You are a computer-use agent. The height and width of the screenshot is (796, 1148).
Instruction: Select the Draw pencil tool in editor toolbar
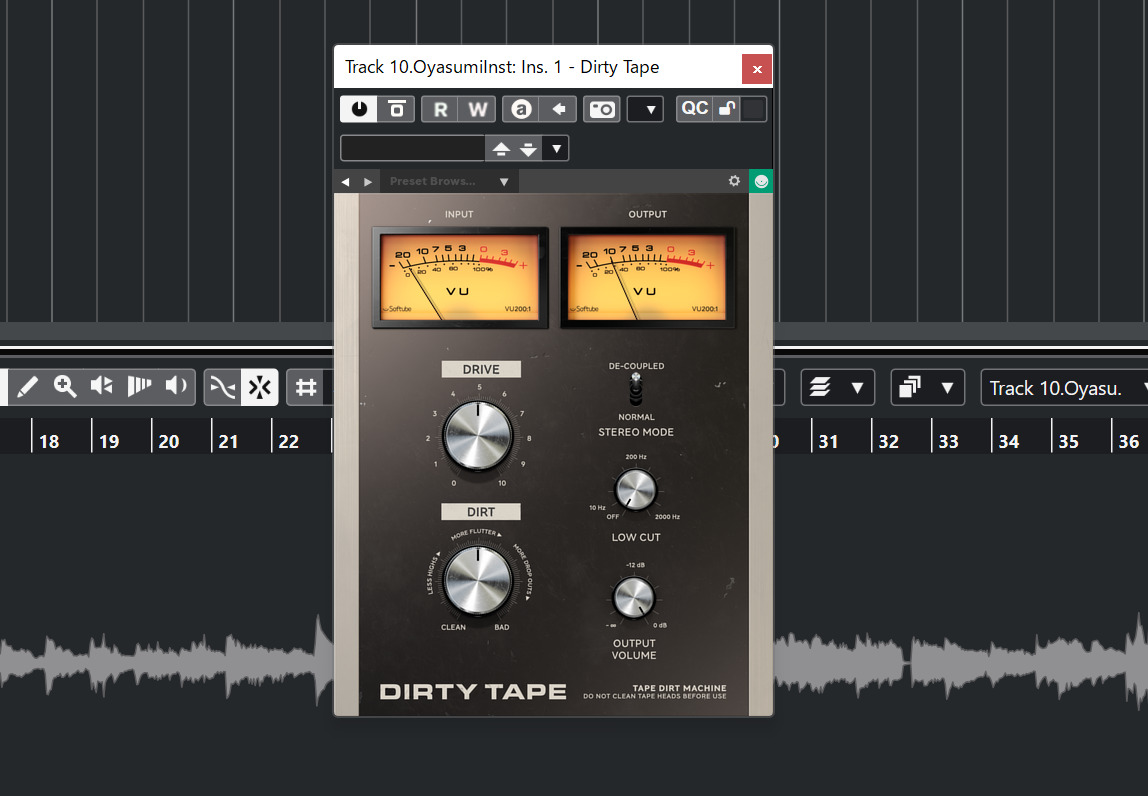(27, 387)
